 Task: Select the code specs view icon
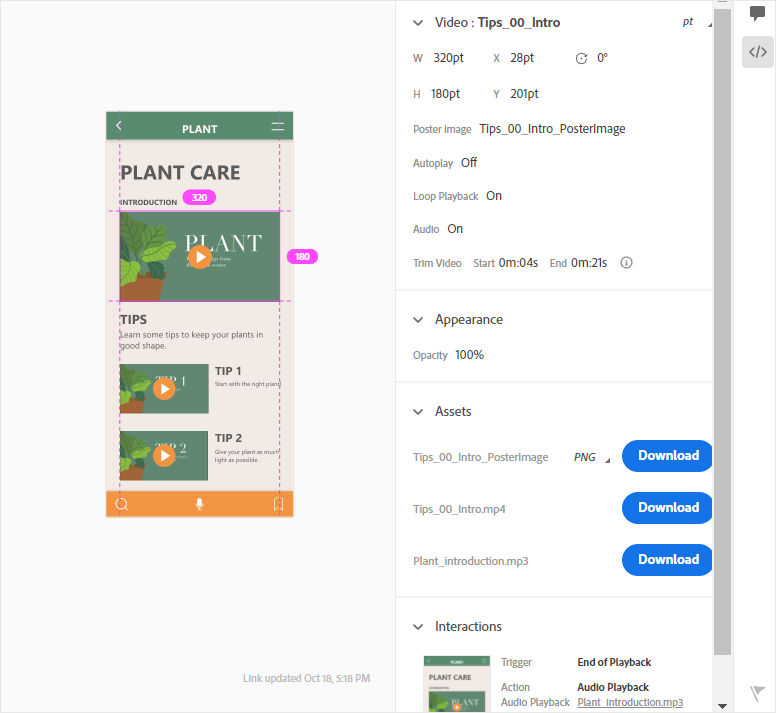click(758, 52)
